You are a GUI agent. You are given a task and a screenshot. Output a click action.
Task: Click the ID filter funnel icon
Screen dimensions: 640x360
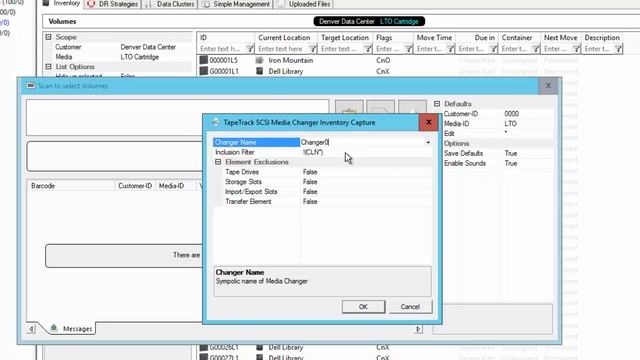249,49
